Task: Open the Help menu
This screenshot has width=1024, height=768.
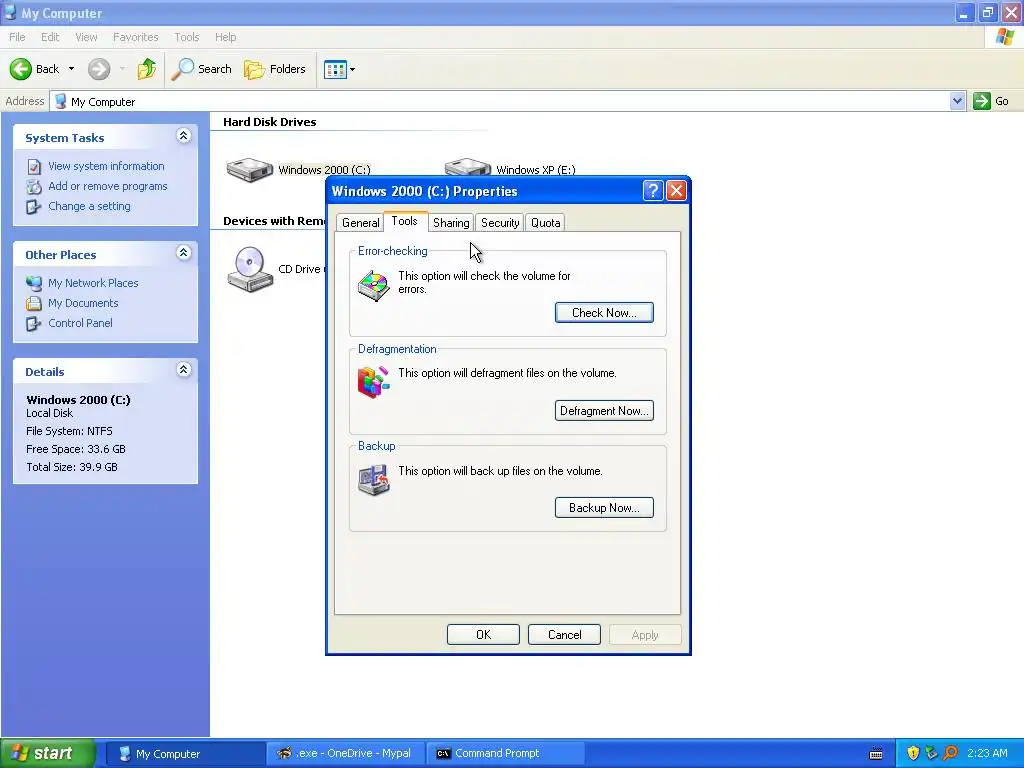Action: [225, 37]
